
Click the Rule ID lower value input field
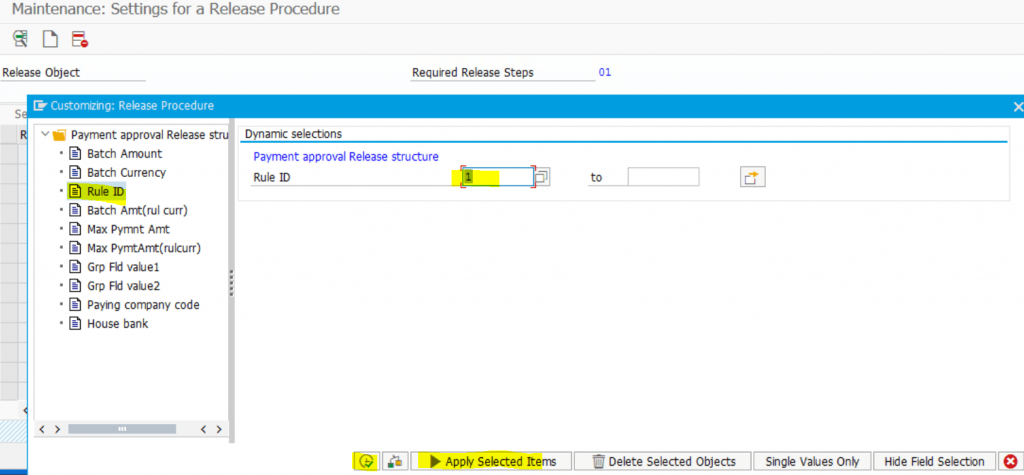(x=498, y=177)
